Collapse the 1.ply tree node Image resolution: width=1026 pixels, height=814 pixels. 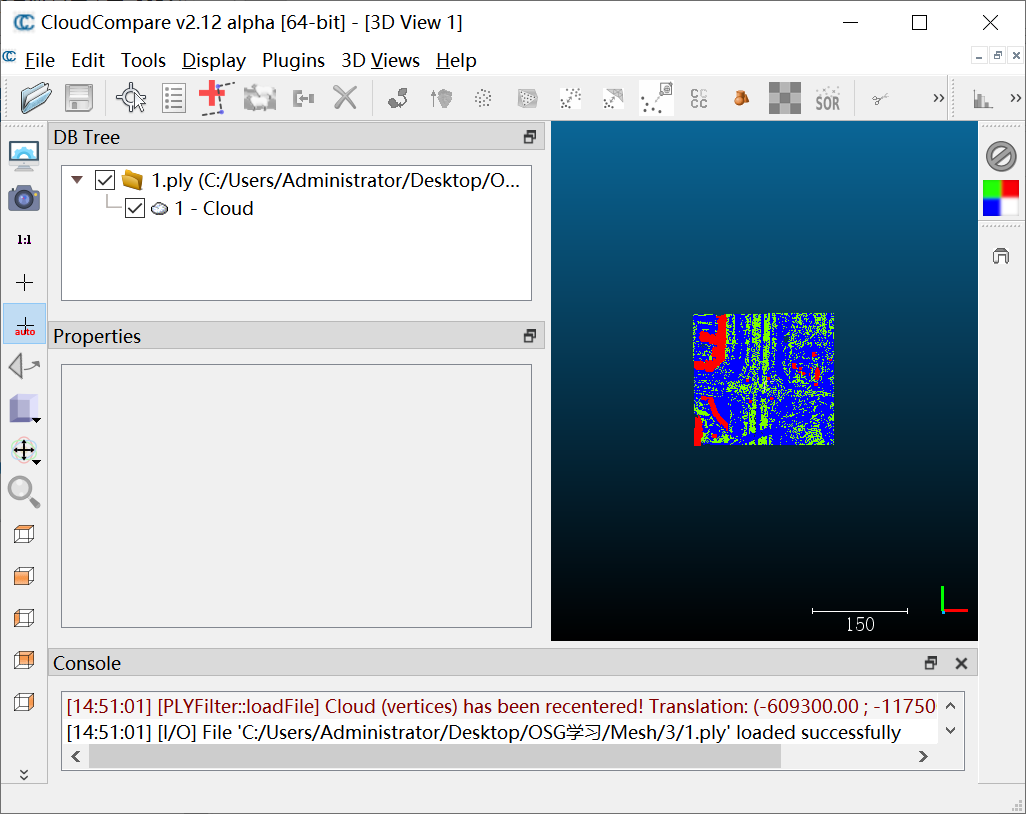[77, 180]
